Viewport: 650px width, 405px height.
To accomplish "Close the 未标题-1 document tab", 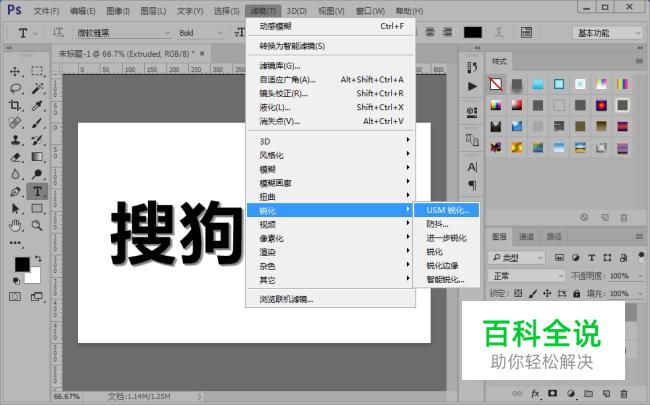I will tap(202, 53).
